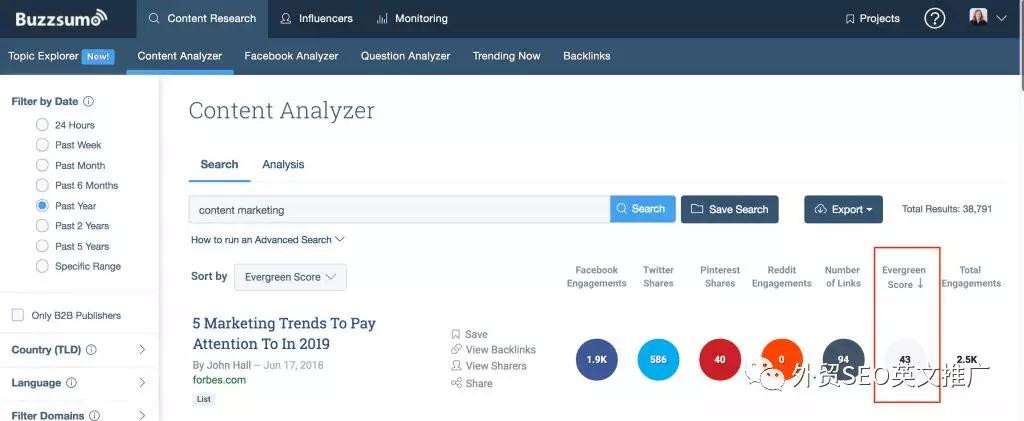Select the Past 2 Years filter

pyautogui.click(x=42, y=226)
